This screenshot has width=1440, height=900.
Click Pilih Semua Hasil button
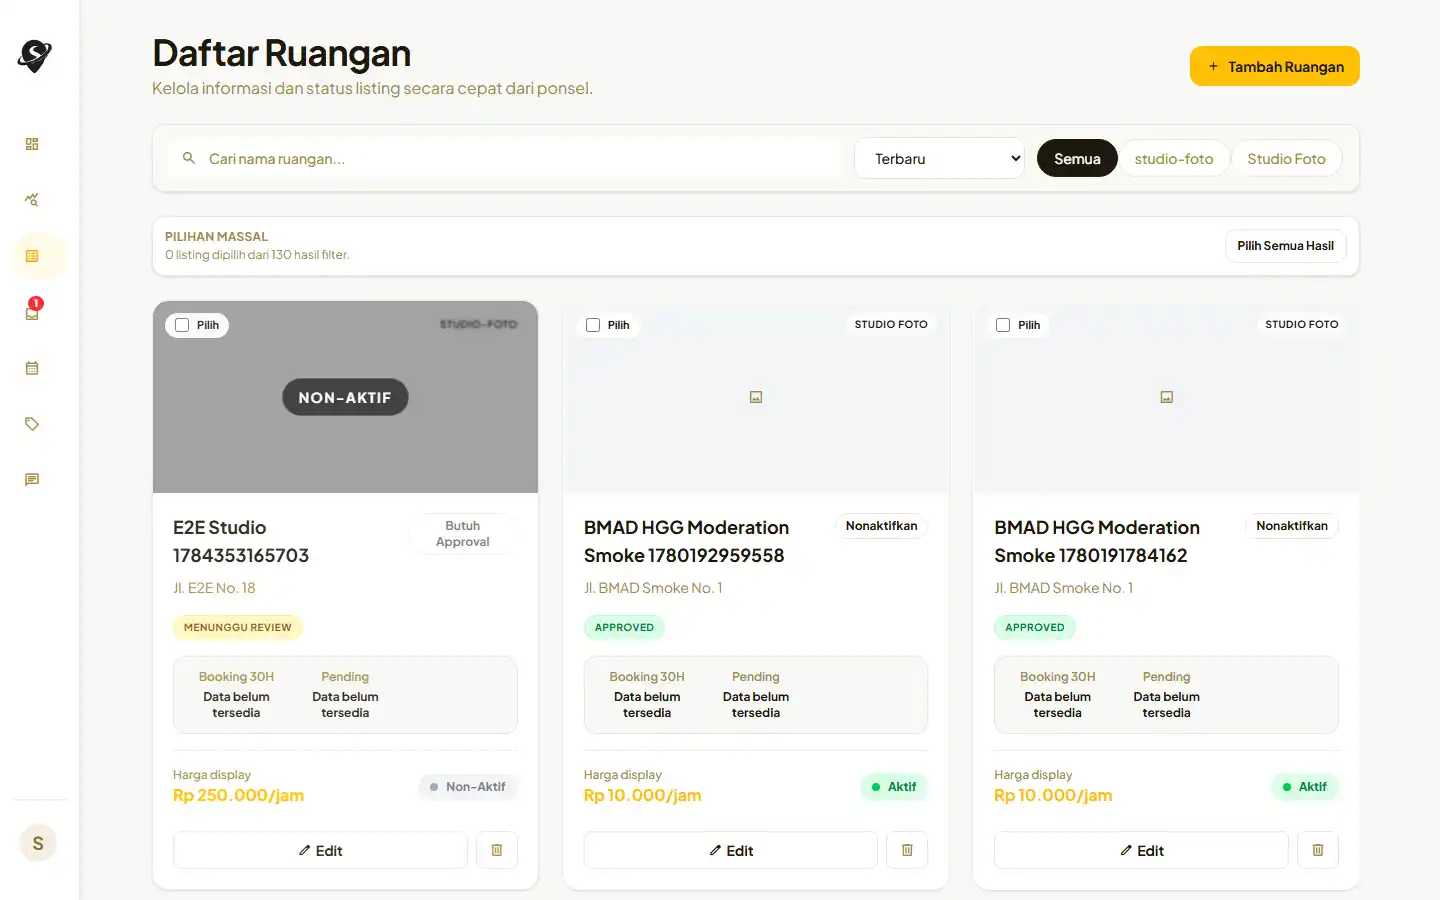click(x=1286, y=246)
